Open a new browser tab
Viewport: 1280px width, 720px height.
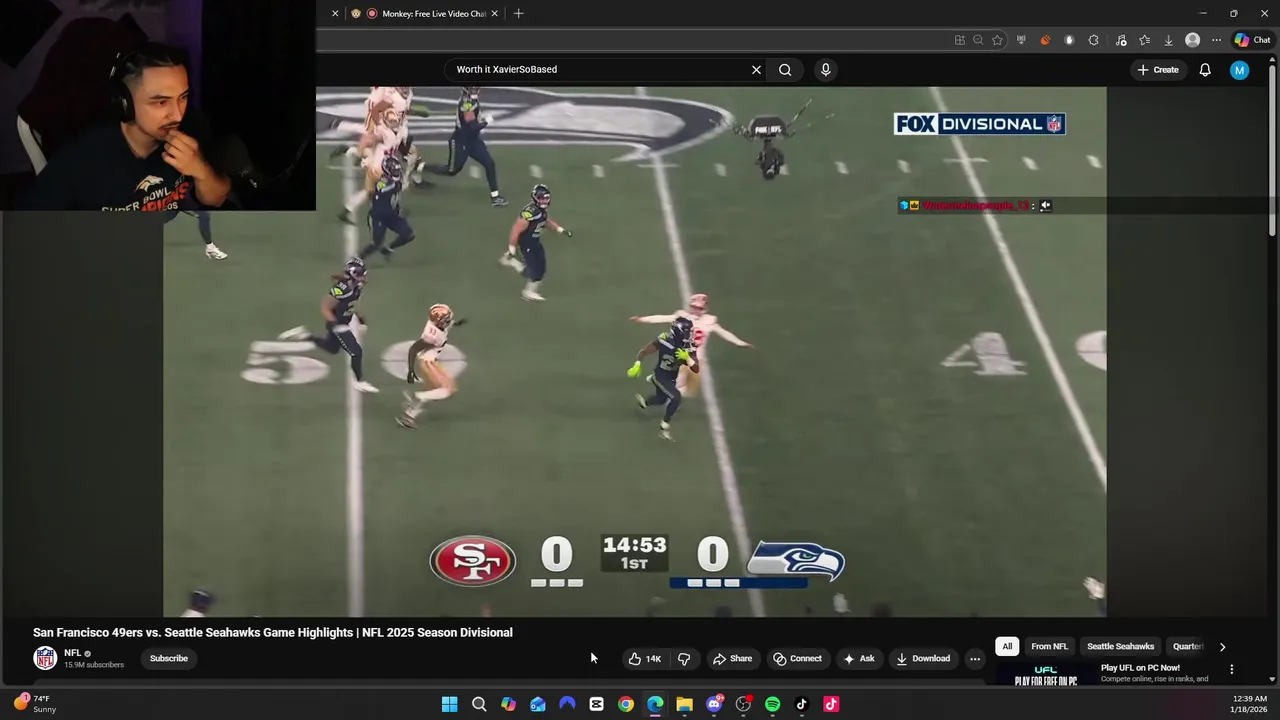coord(518,14)
